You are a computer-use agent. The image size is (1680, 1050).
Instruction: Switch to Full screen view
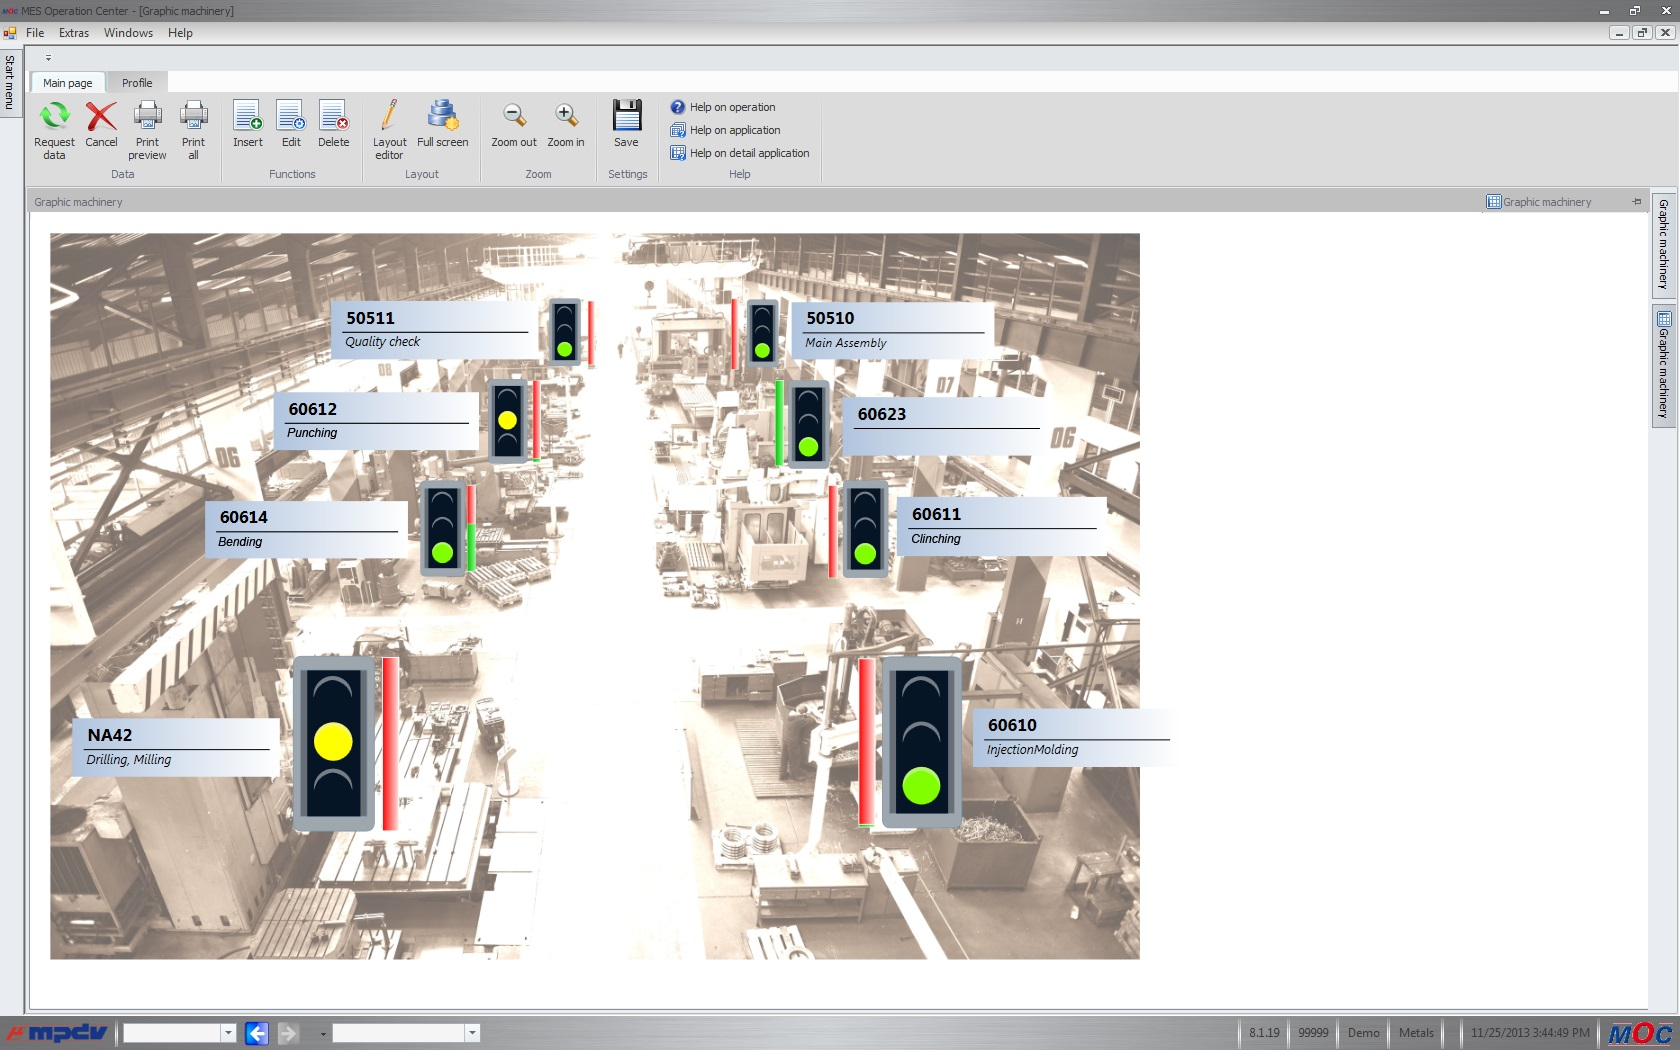pos(442,122)
